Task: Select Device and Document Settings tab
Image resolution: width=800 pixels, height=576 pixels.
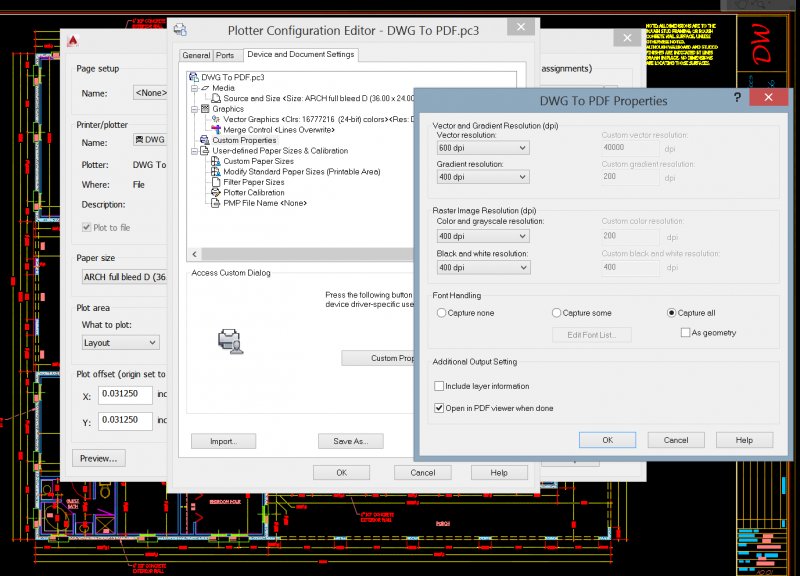Action: [x=301, y=54]
